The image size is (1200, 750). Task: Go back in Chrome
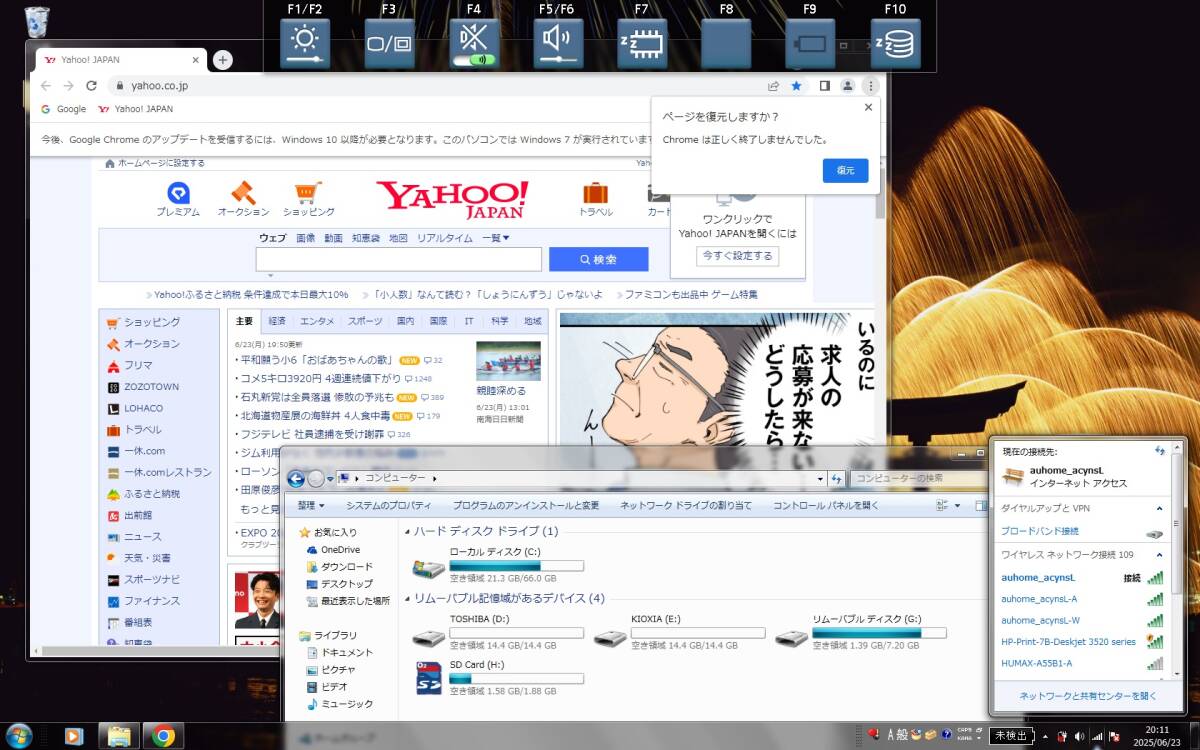[45, 86]
